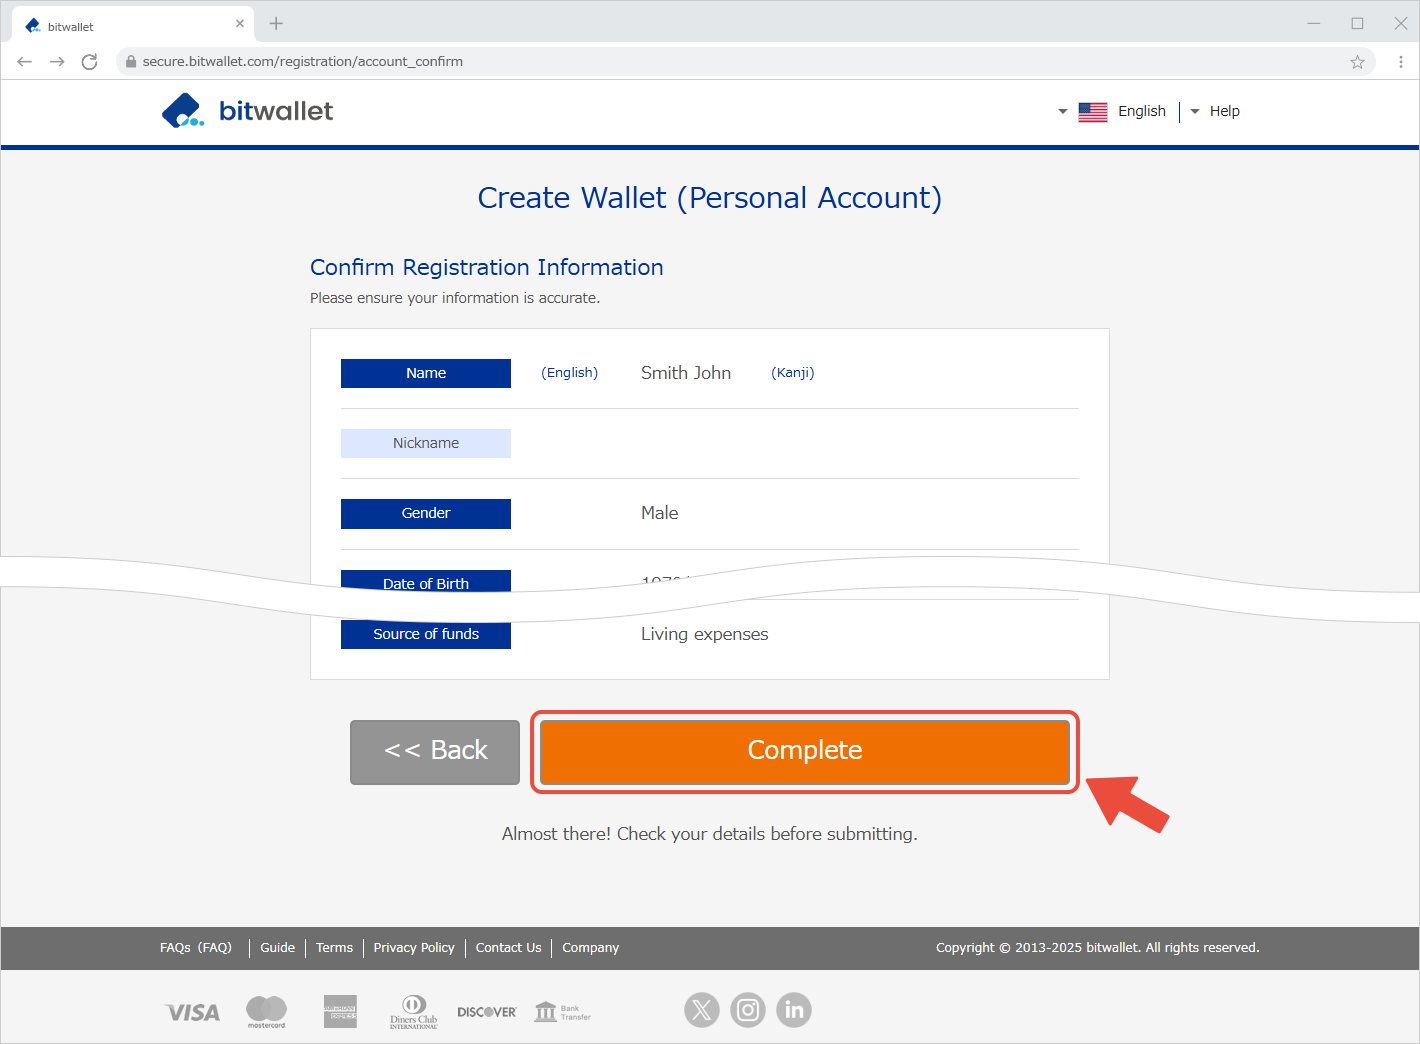Viewport: 1420px width, 1044px height.
Task: Bookmark page with the star icon
Action: [1357, 62]
